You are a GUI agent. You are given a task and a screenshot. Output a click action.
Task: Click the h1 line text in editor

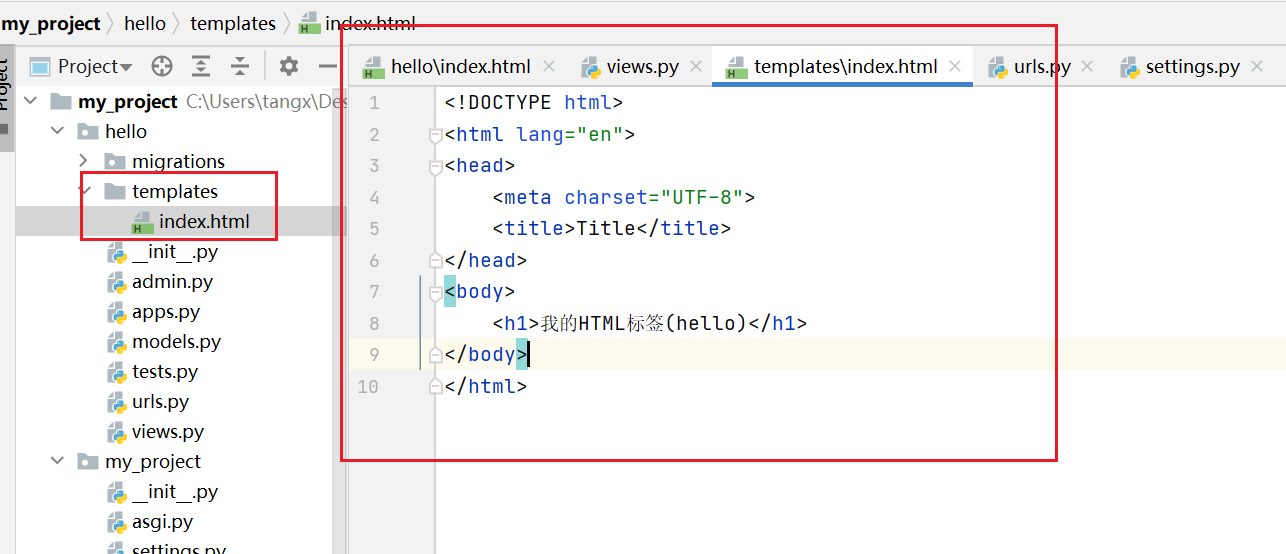[649, 323]
